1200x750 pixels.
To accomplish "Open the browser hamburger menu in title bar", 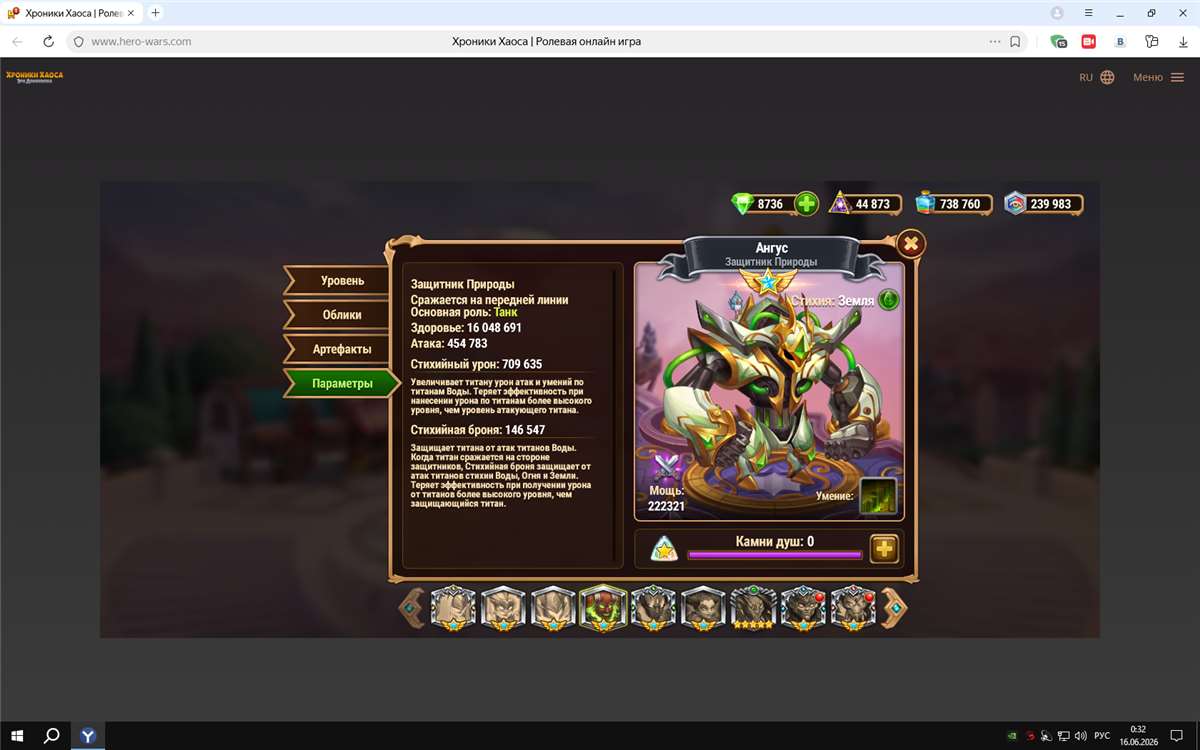I will (x=1089, y=13).
